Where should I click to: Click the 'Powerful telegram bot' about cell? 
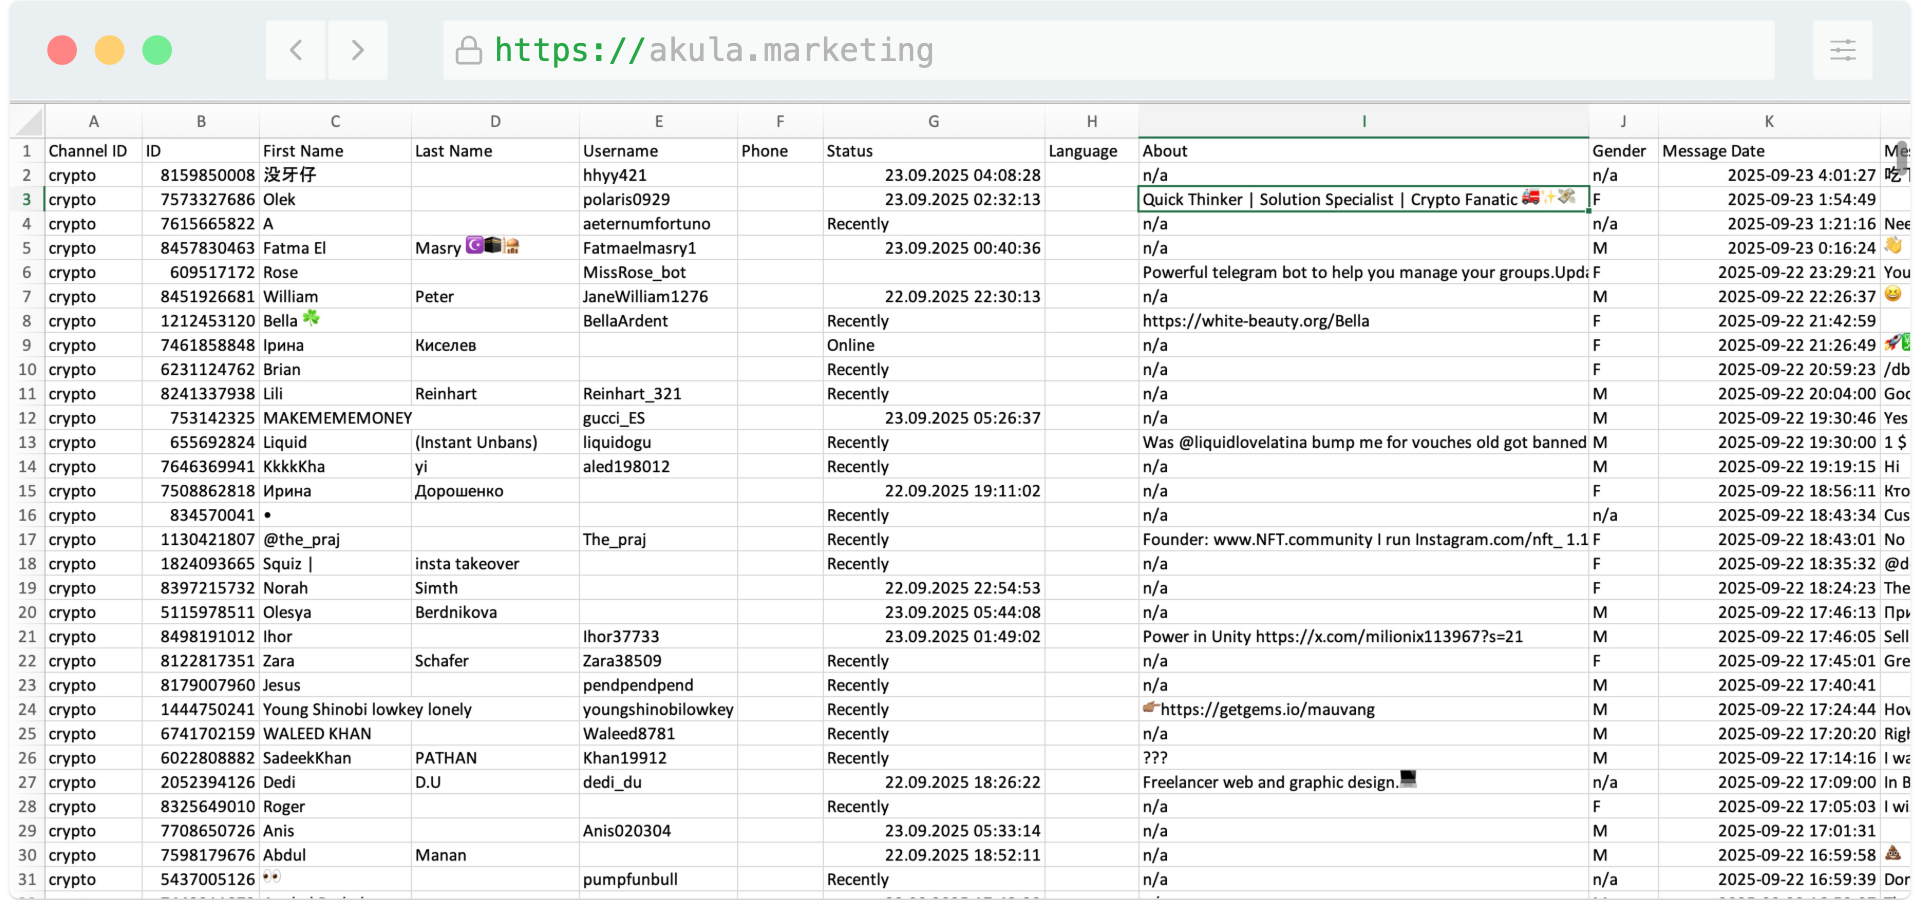(x=1363, y=272)
